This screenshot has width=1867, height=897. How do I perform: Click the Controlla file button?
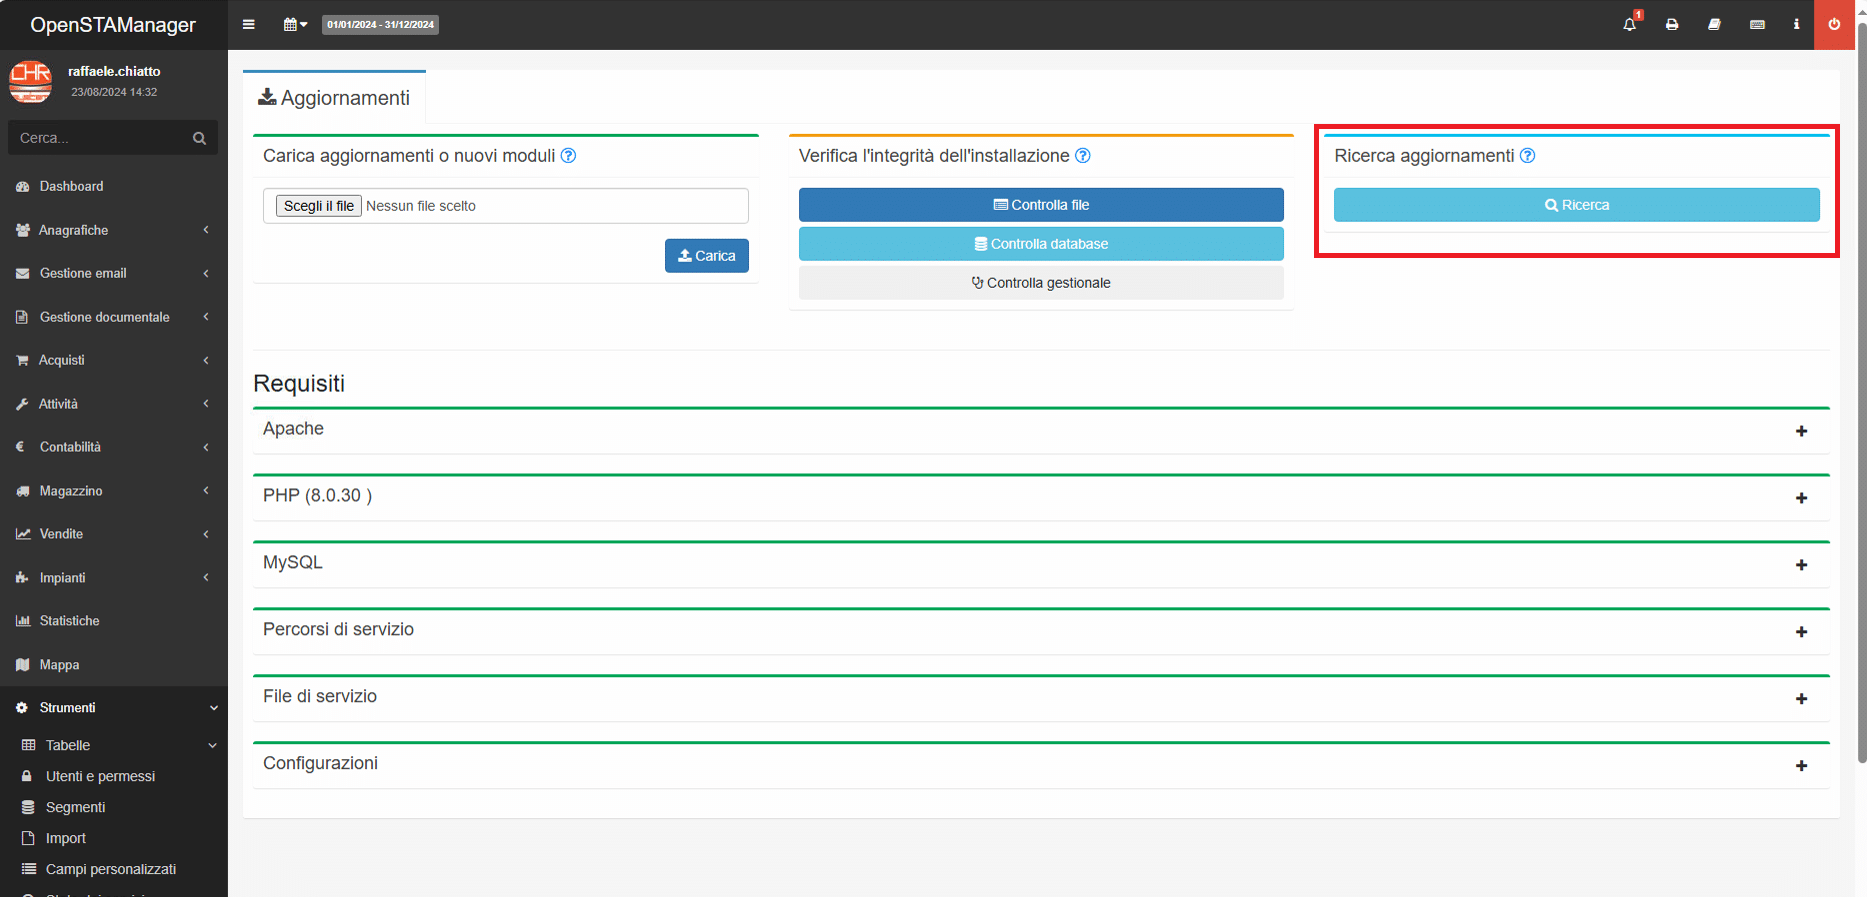[x=1041, y=205]
